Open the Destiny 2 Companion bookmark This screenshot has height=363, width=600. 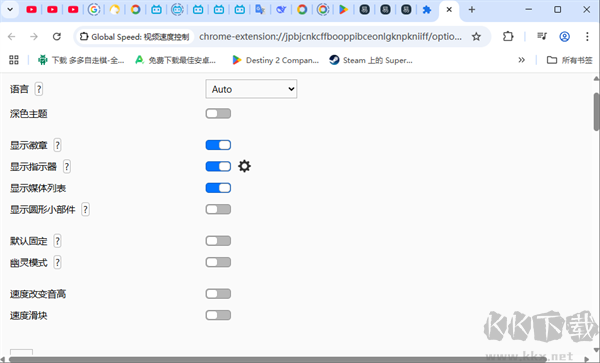point(276,60)
